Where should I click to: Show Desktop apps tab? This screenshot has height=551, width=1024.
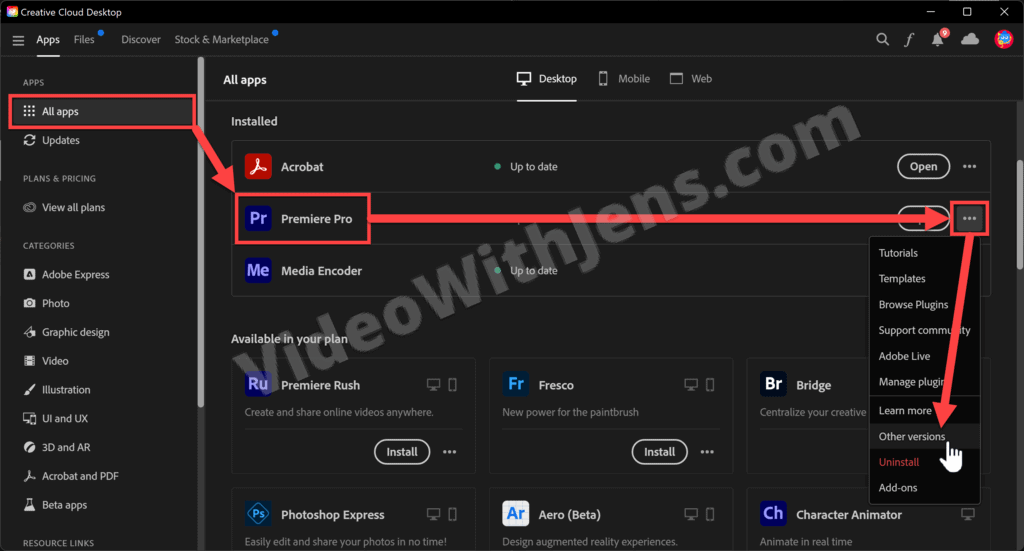point(547,79)
